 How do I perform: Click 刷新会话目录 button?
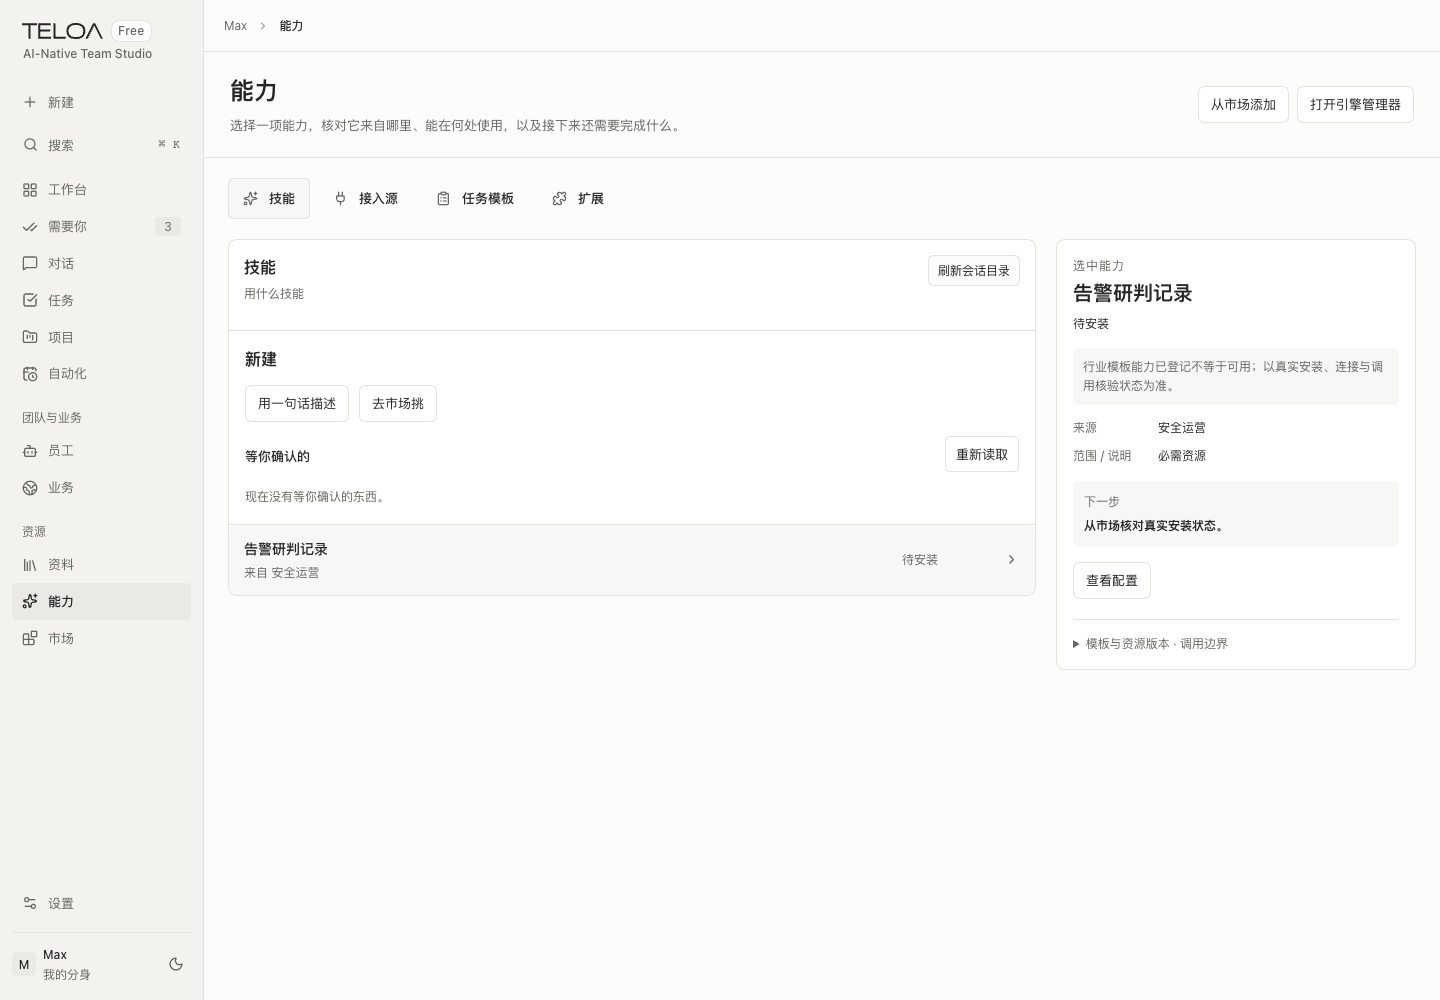point(974,271)
